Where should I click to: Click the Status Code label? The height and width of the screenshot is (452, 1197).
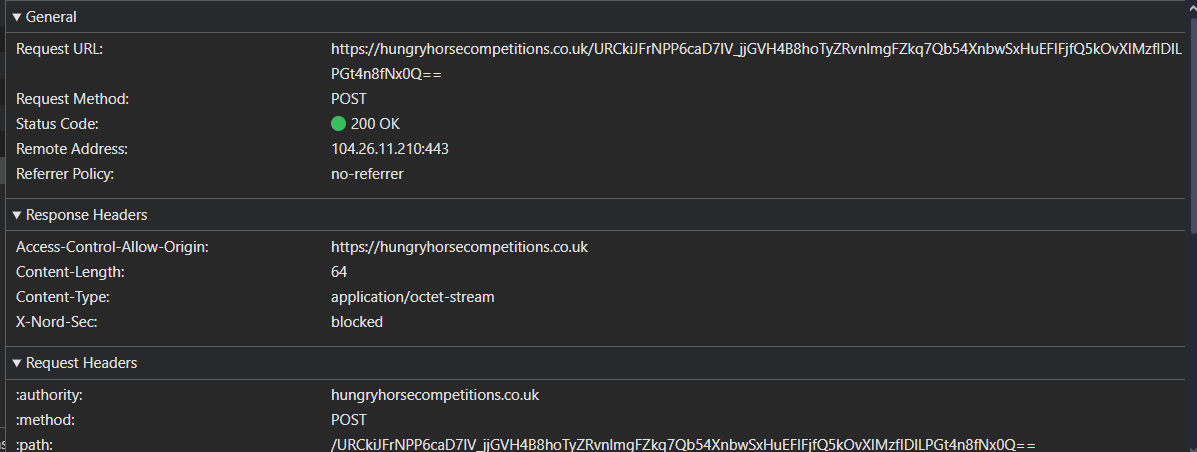click(x=58, y=124)
